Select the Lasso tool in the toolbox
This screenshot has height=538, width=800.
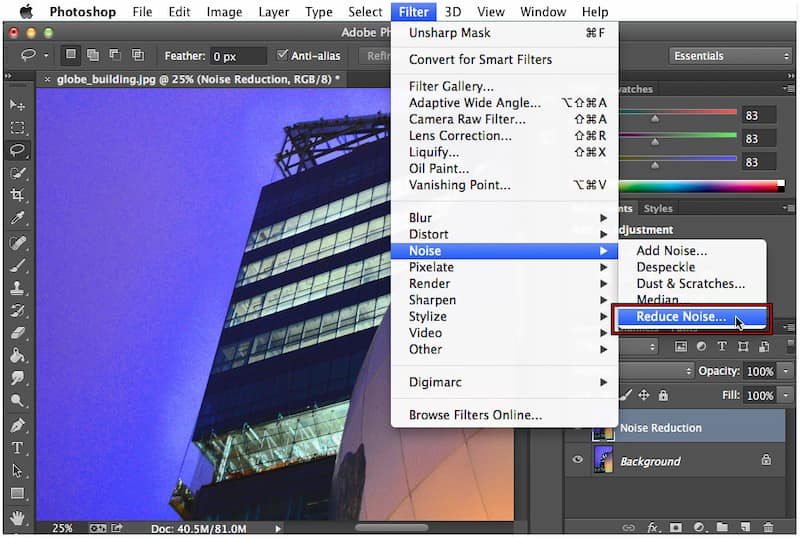[x=17, y=150]
